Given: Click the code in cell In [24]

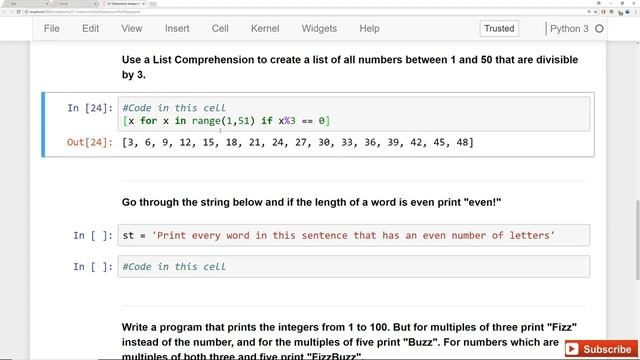Looking at the screenshot, I should tap(353, 114).
